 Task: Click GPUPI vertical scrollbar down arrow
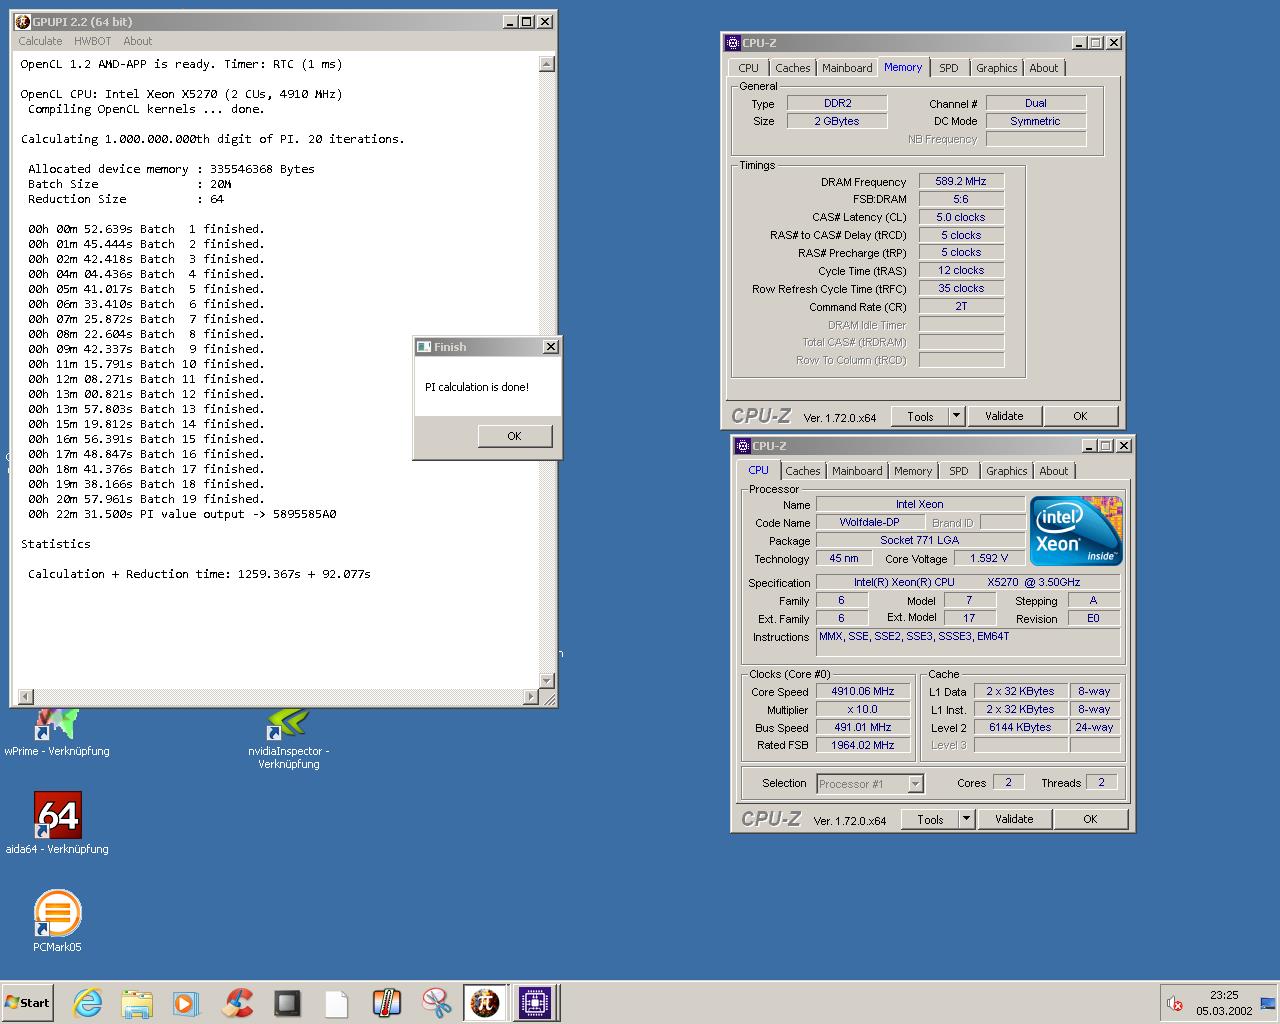pos(547,681)
